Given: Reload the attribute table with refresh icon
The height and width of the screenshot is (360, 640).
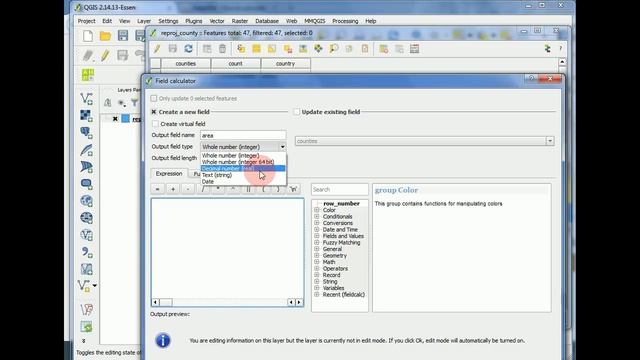Looking at the screenshot, I should tap(188, 49).
